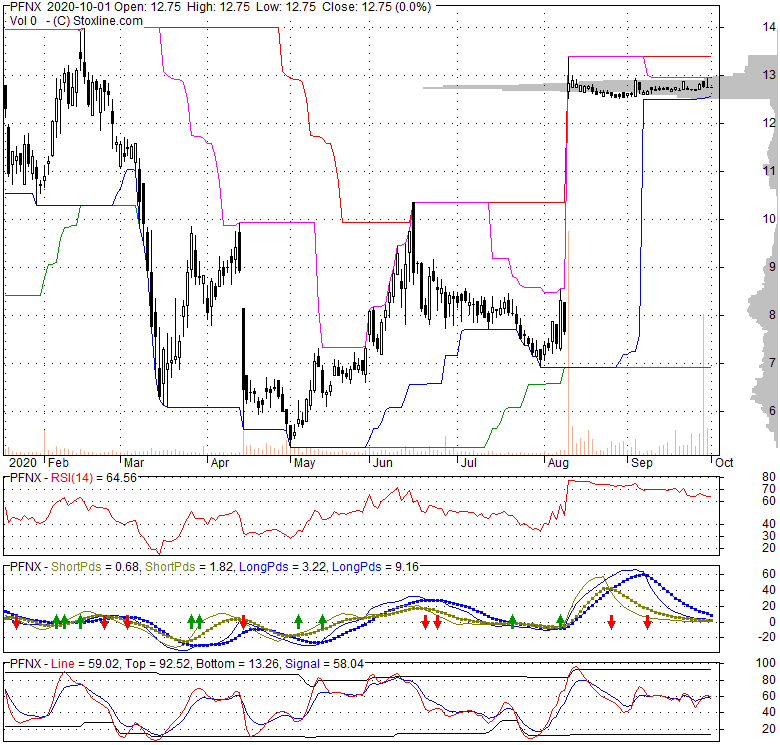780x745 pixels.
Task: Click price axis label 12
Action: pyautogui.click(x=769, y=123)
